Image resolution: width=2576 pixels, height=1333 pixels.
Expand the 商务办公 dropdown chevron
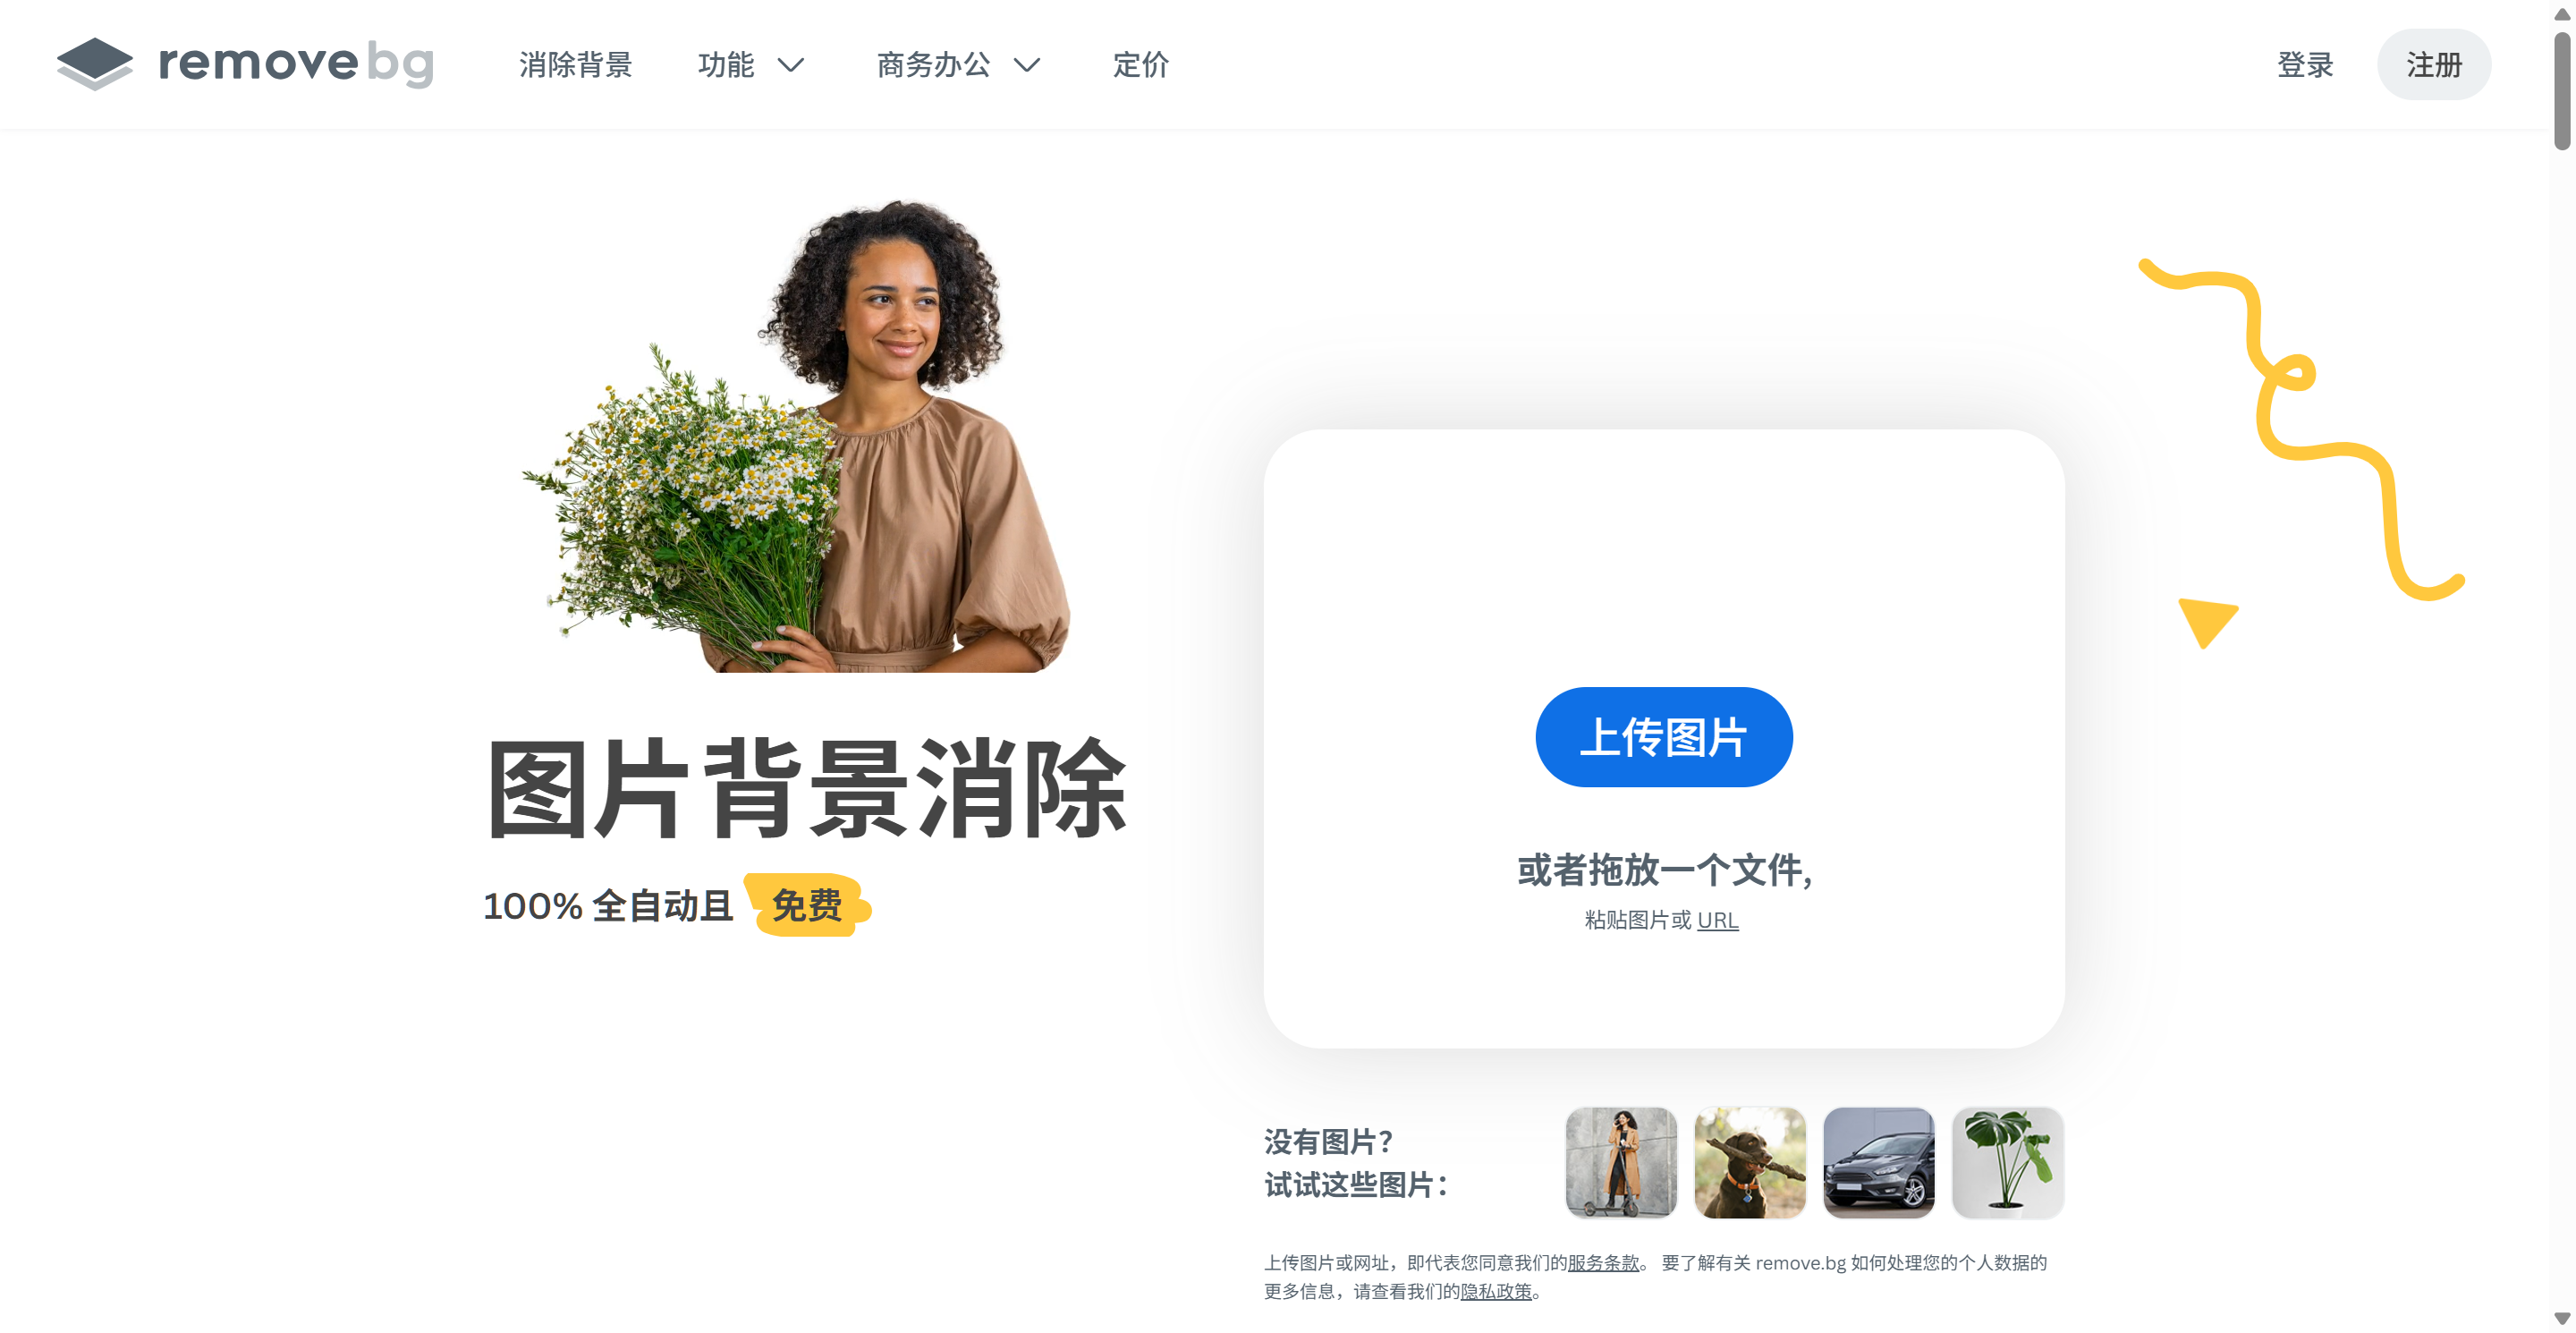[x=1027, y=66]
